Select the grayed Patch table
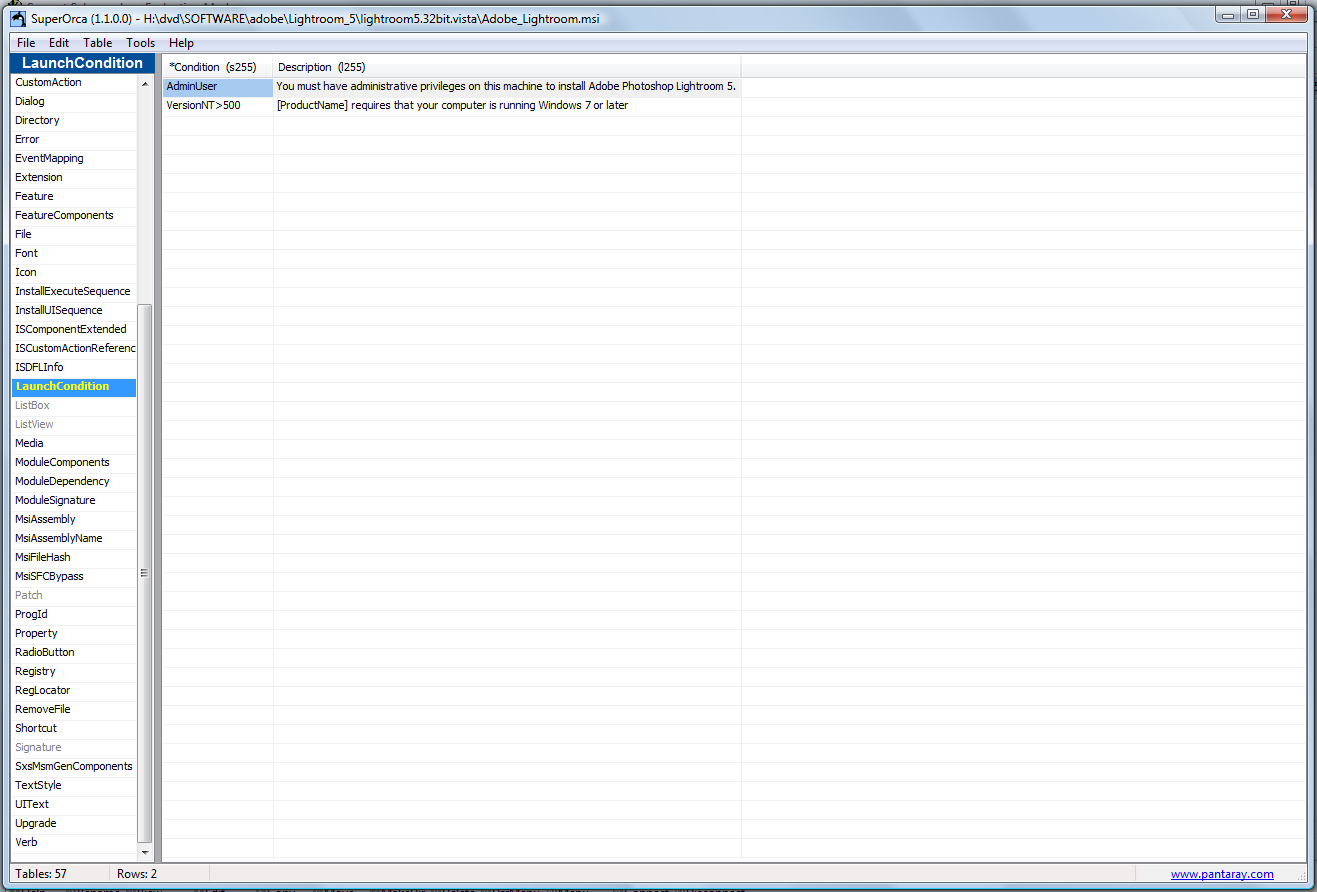The image size is (1317, 892). click(x=74, y=595)
